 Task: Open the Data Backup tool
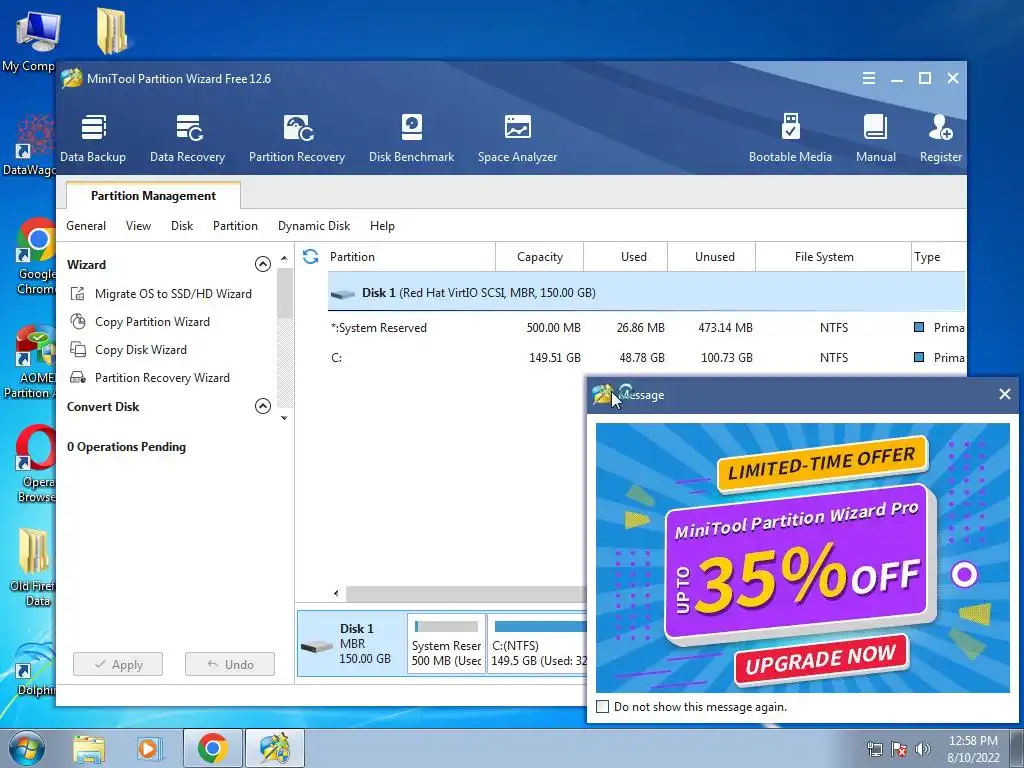93,138
